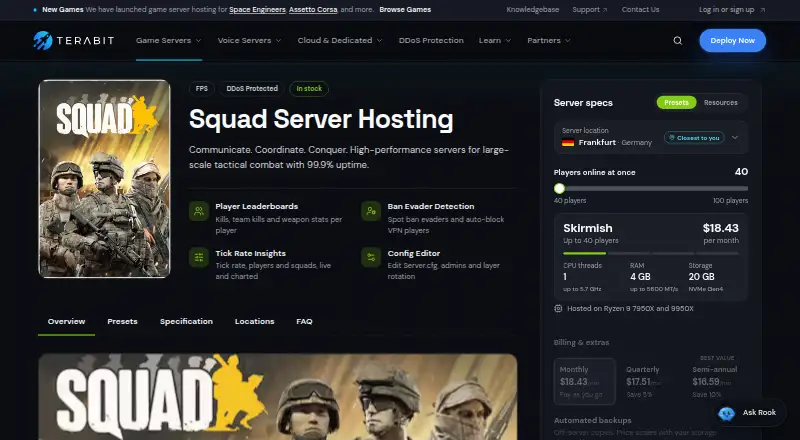Open the Knowledgebase link

coord(533,10)
